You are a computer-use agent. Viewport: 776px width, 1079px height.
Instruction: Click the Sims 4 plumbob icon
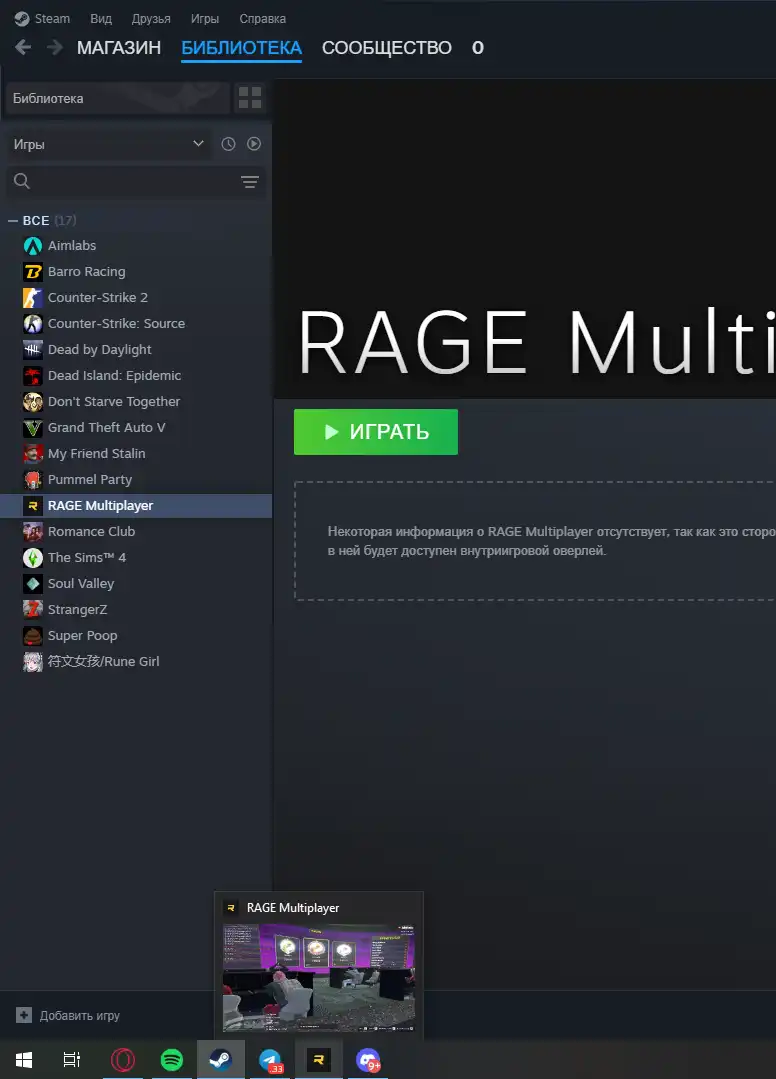coord(32,557)
